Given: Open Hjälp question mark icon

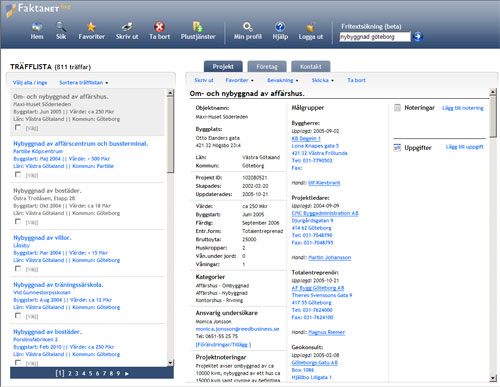Looking at the screenshot, I should click(x=280, y=27).
